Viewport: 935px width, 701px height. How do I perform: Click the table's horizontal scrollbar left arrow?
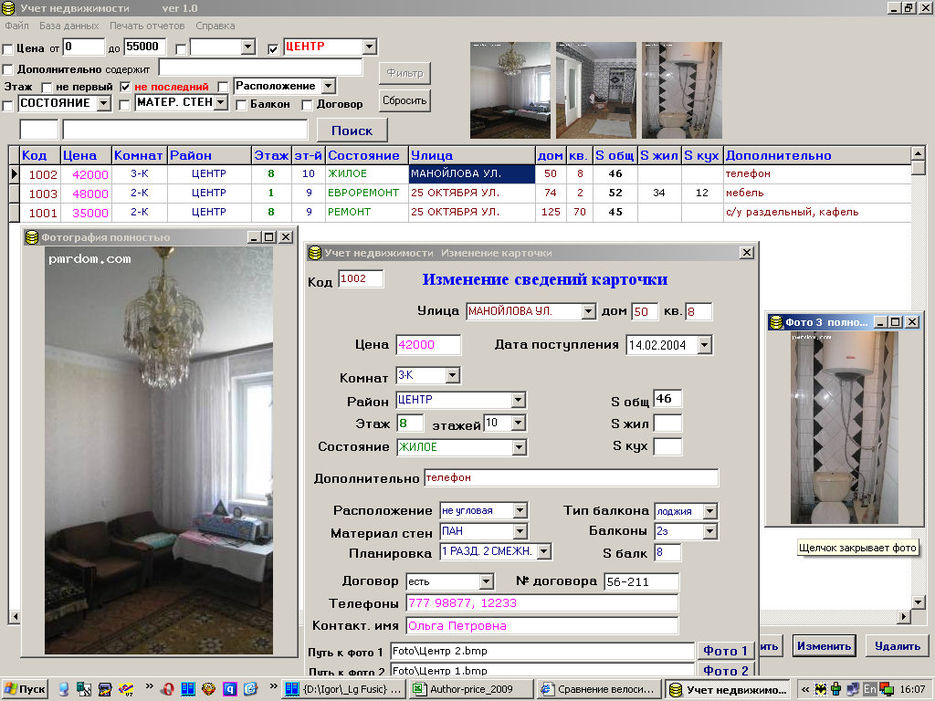coord(15,616)
